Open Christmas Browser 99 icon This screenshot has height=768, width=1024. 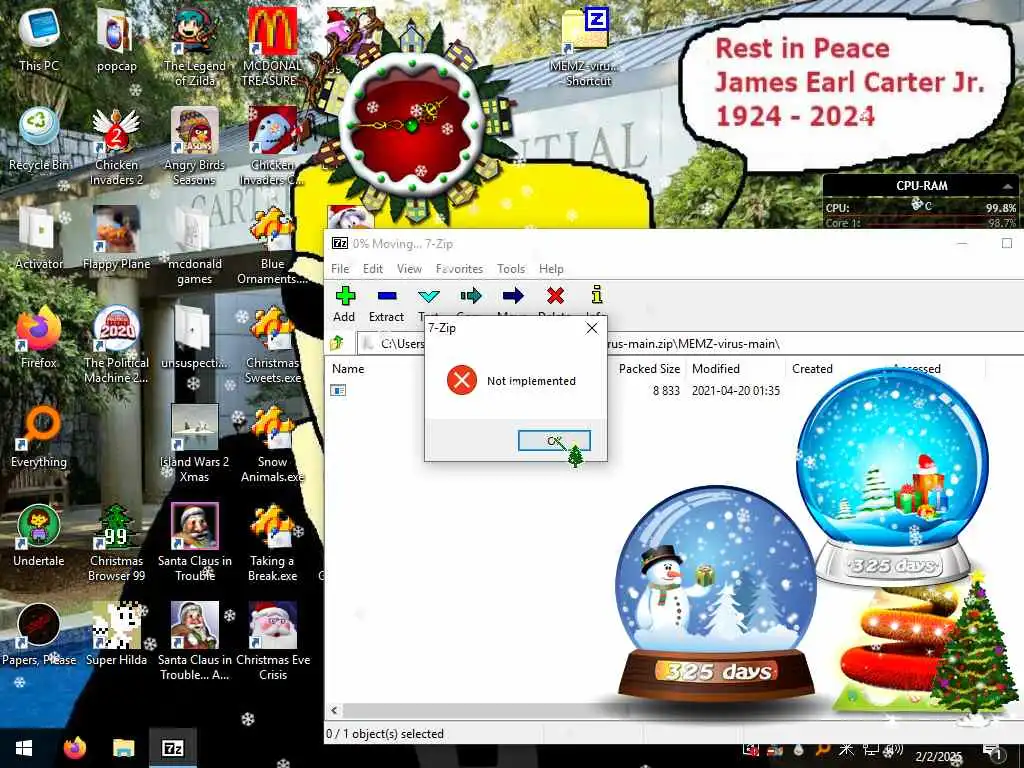pos(116,543)
